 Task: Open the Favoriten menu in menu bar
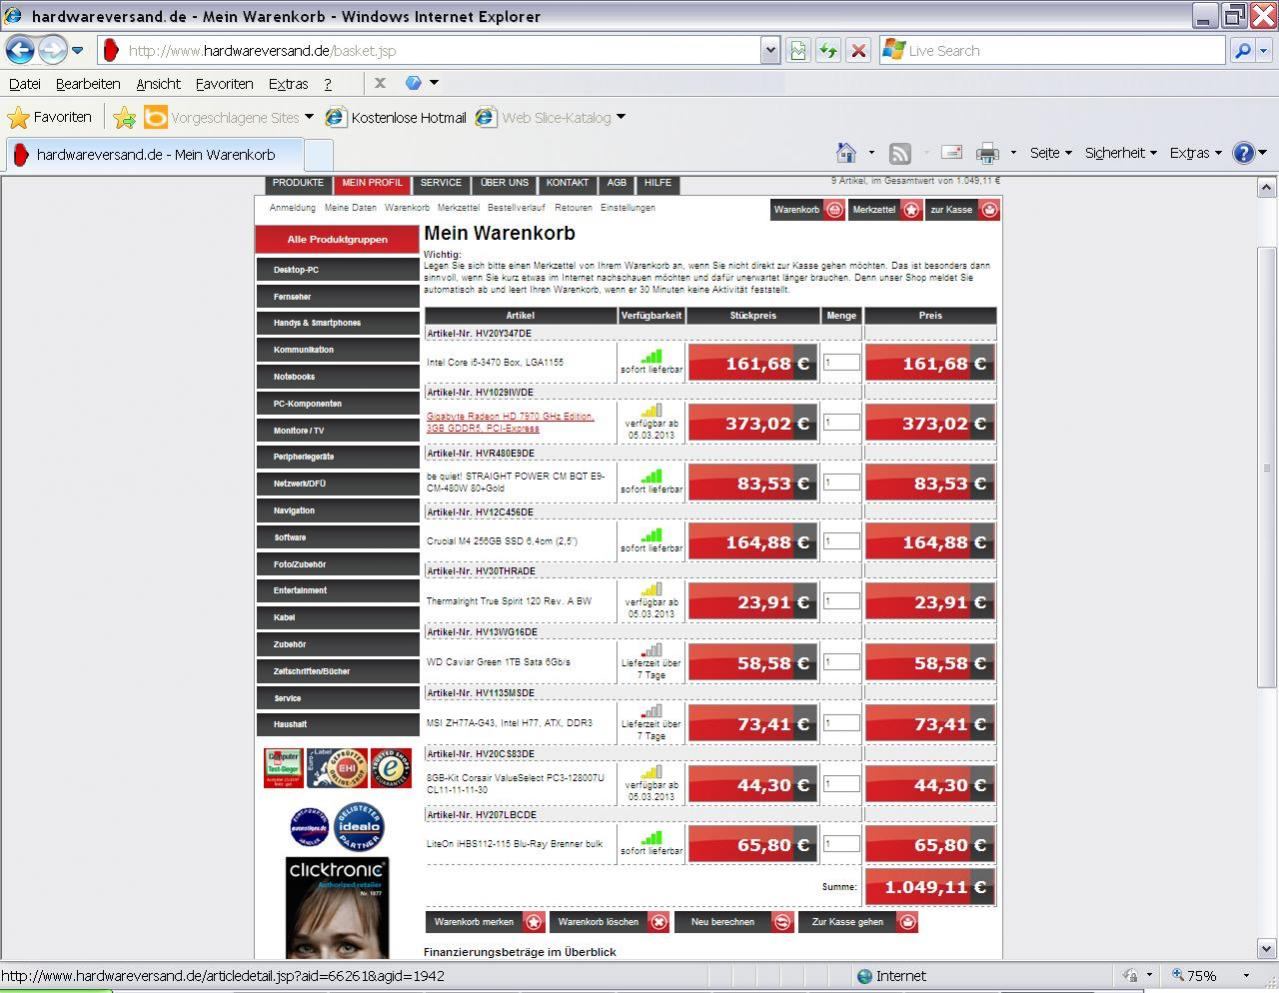pyautogui.click(x=224, y=84)
